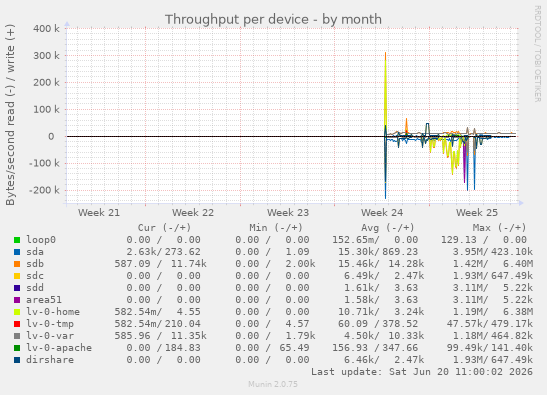Select the lv-0-var legend label

tap(50, 336)
